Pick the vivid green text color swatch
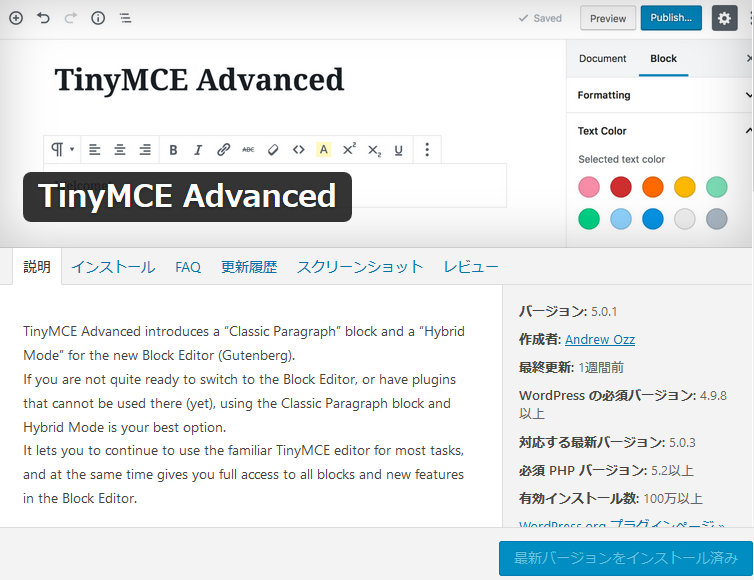This screenshot has height=580, width=754. tap(589, 219)
